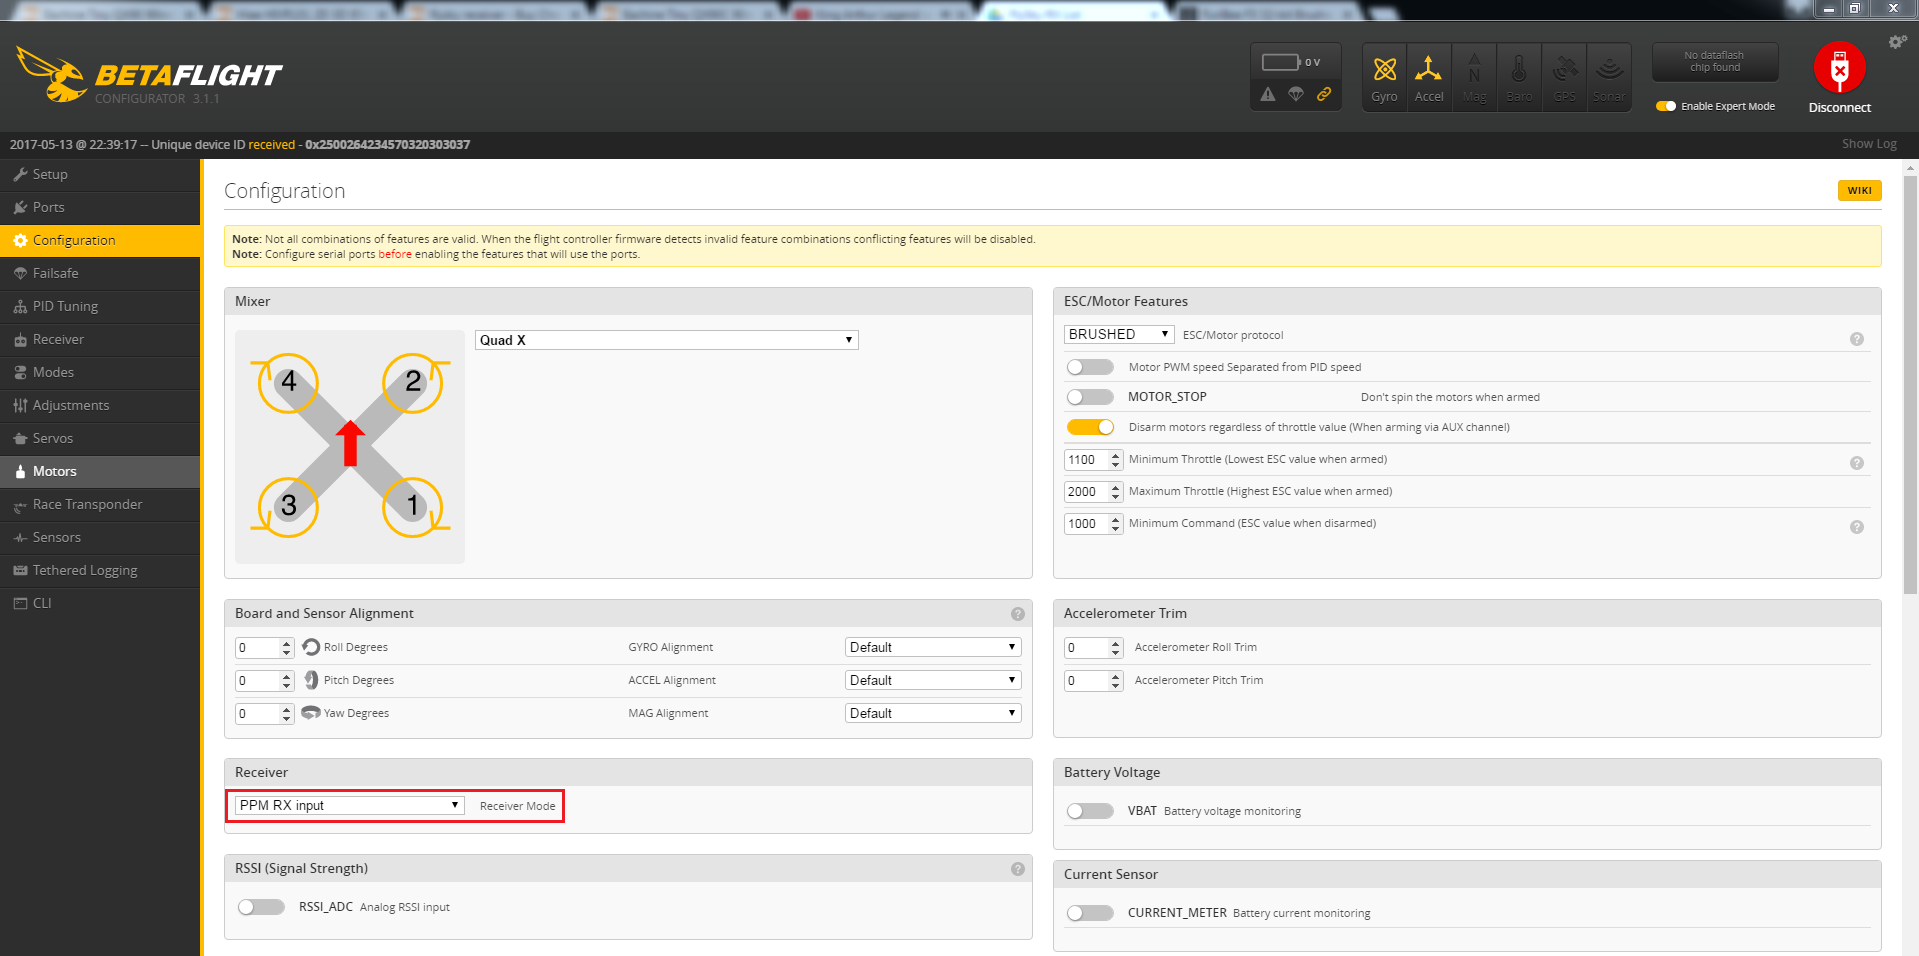The image size is (1919, 956).
Task: Open the Failsafe tab
Action: [100, 273]
